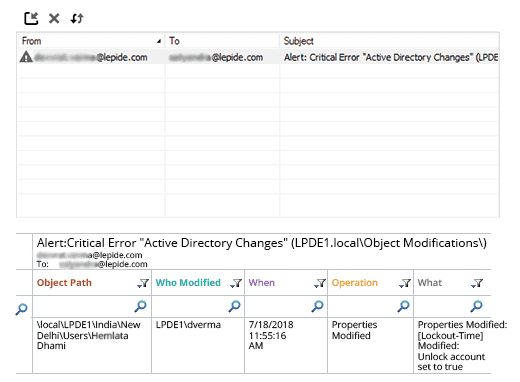Select the Properties Modified operation cell
Image resolution: width=520 pixels, height=382 pixels.
click(x=370, y=345)
